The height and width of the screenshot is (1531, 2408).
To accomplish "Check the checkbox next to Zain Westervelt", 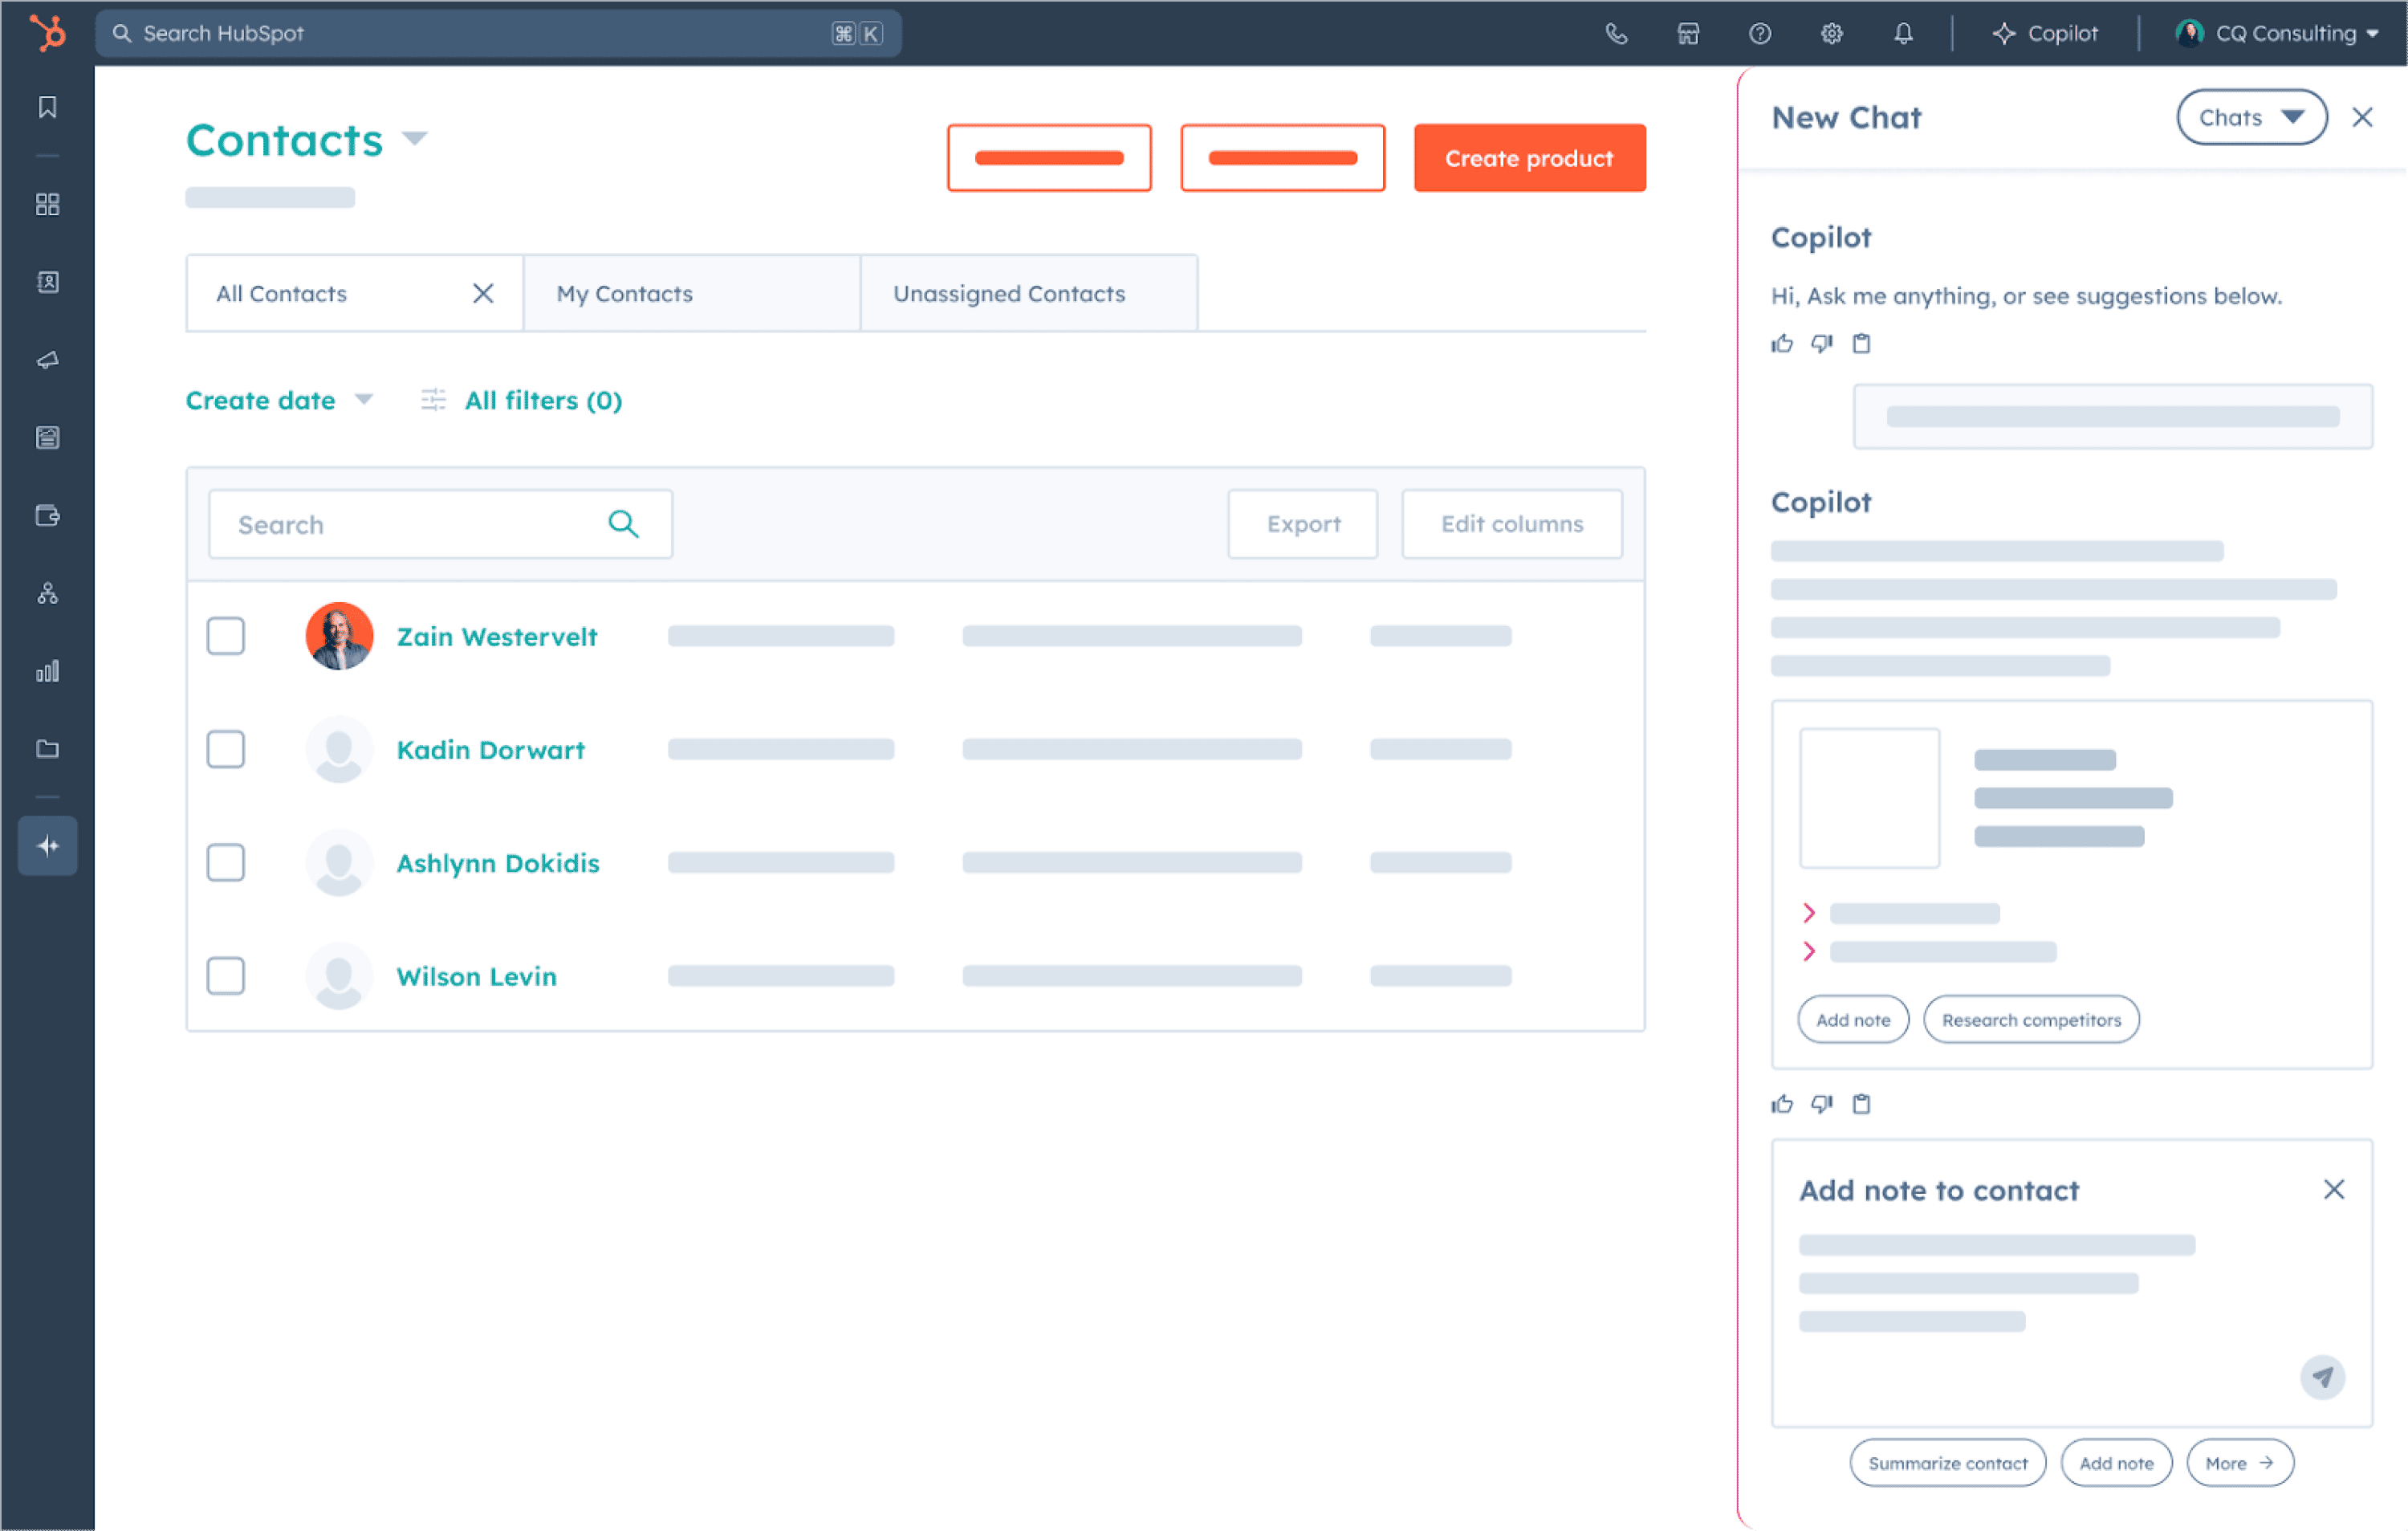I will pos(226,636).
